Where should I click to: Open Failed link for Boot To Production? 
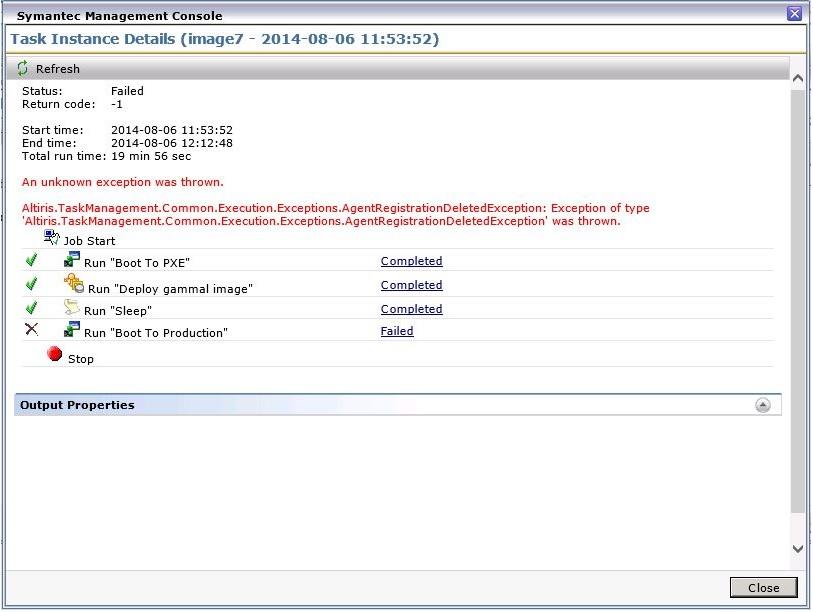pos(397,331)
